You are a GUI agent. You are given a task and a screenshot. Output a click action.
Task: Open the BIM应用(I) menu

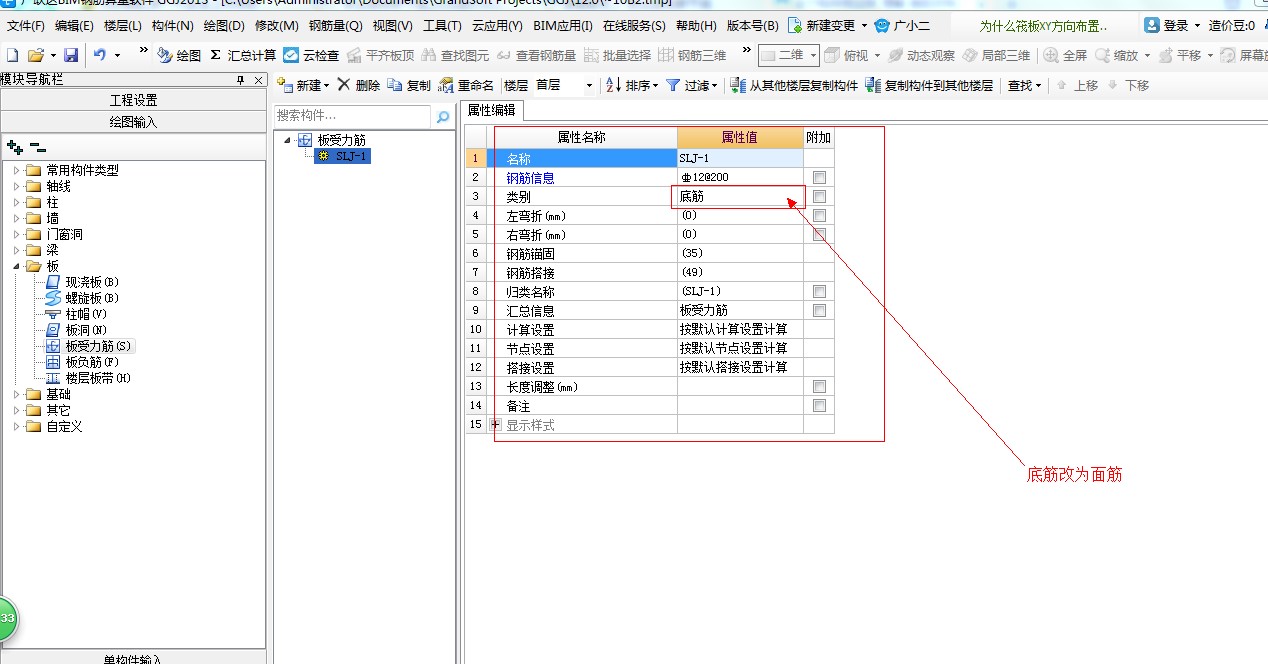click(561, 25)
